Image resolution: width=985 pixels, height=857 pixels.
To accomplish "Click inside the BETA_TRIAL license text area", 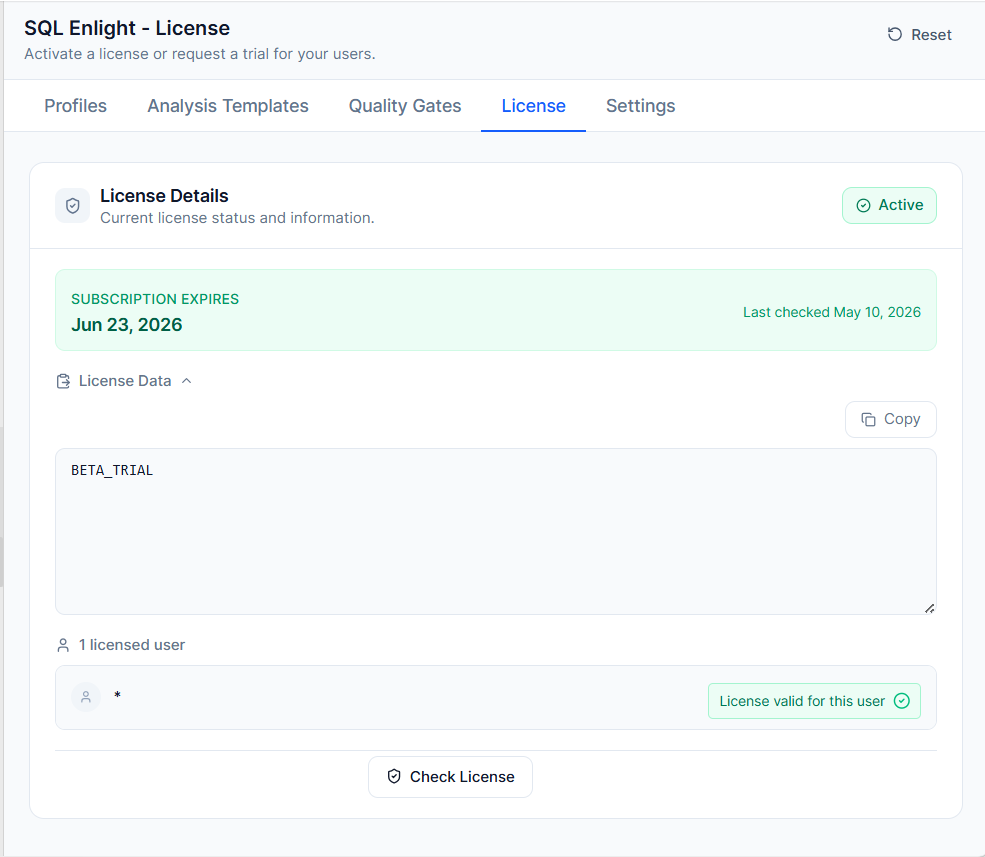I will pos(496,532).
